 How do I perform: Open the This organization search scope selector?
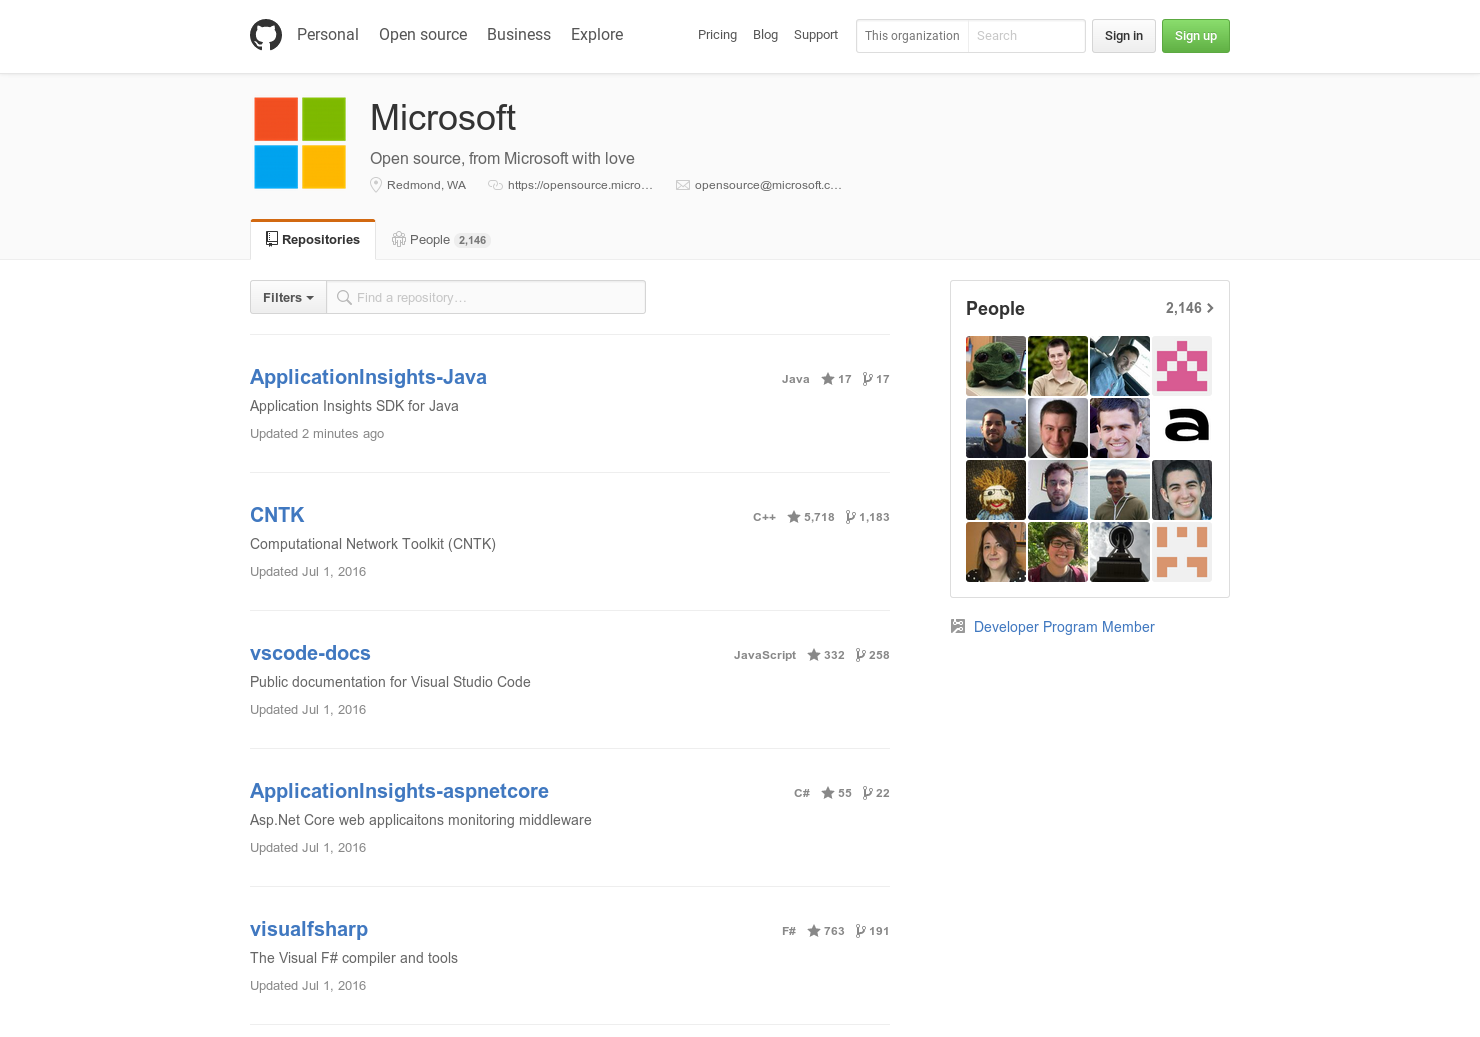[911, 36]
